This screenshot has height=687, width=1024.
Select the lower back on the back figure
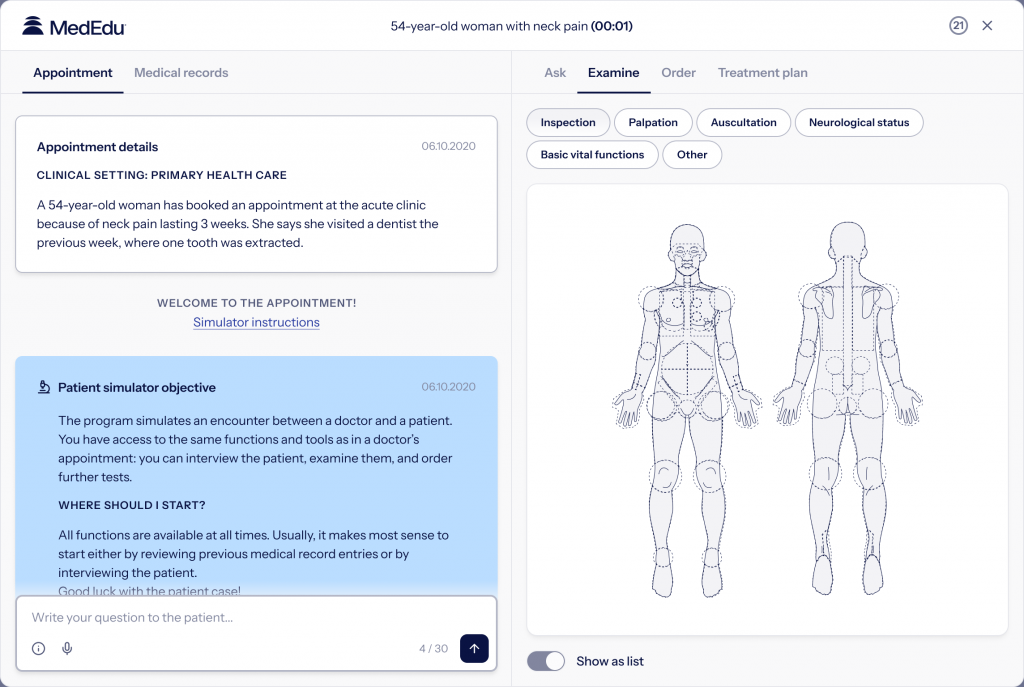click(x=847, y=369)
